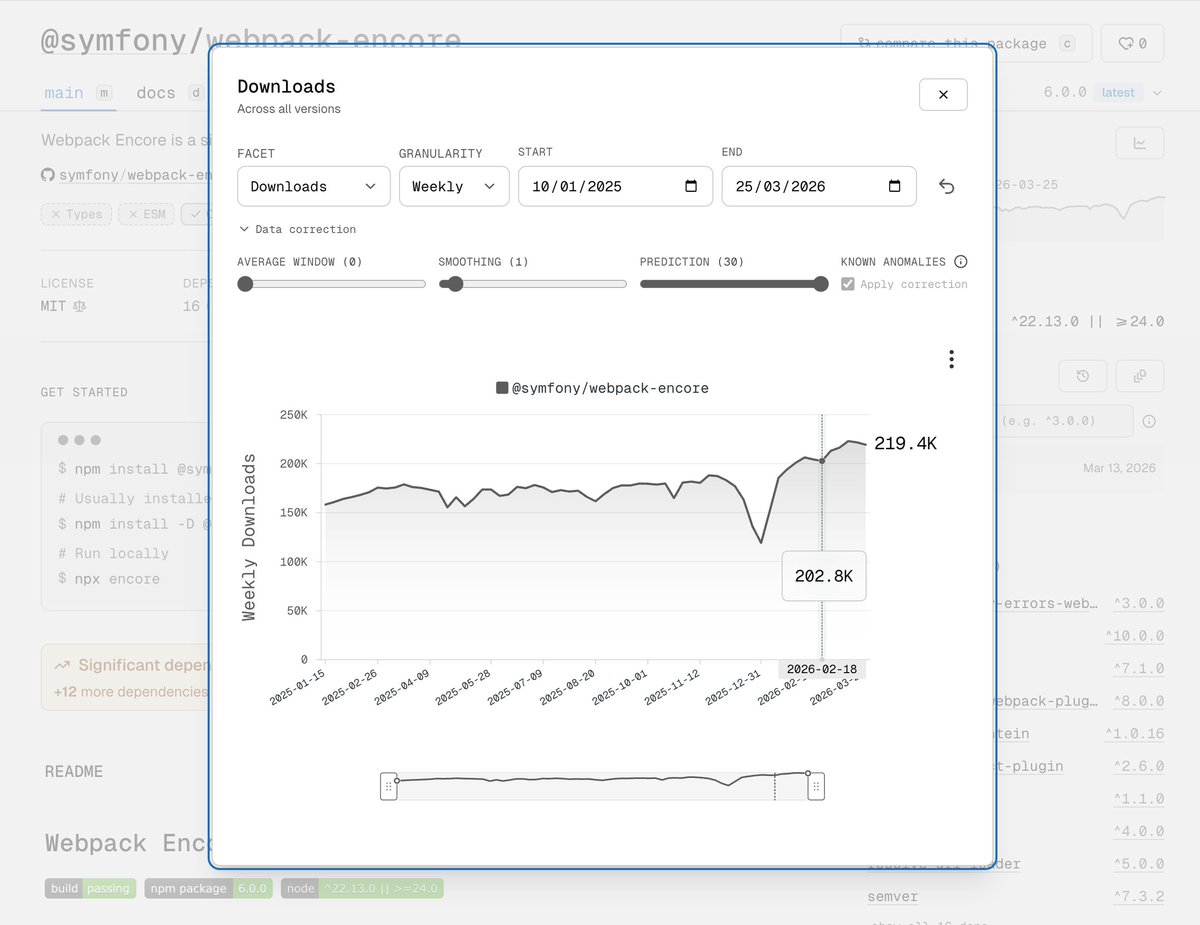This screenshot has height=925, width=1200.
Task: Click the Mar 13, 2026 date text
Action: (x=1119, y=468)
